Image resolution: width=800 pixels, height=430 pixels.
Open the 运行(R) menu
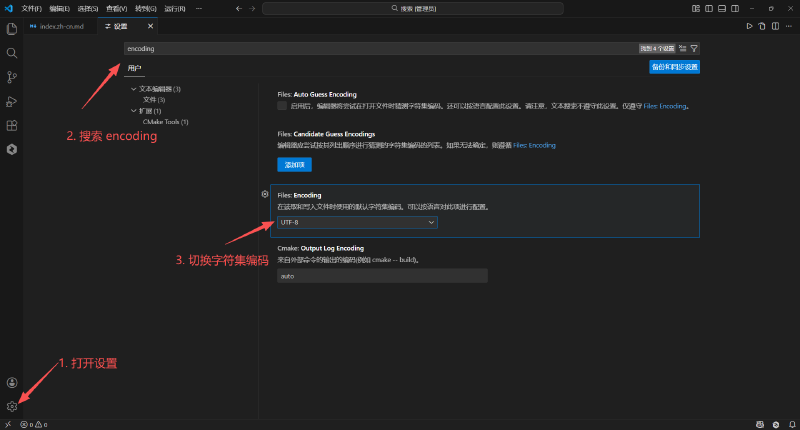click(175, 9)
